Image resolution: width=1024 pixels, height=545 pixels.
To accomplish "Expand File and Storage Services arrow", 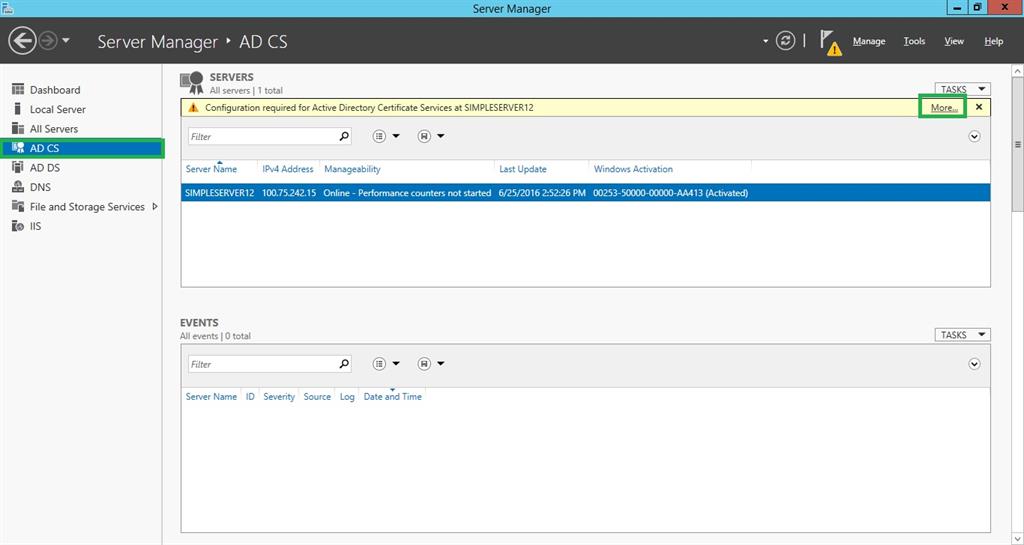I will pos(155,207).
